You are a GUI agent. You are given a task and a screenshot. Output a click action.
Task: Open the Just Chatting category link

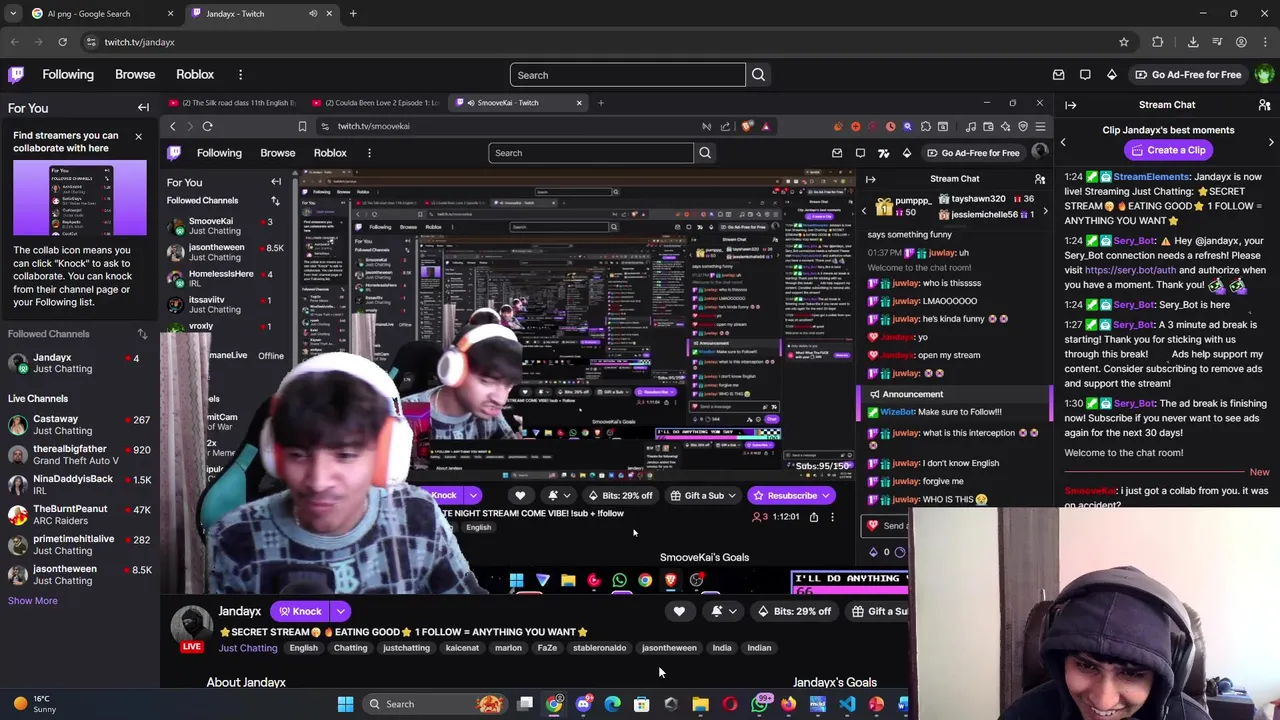tap(248, 648)
